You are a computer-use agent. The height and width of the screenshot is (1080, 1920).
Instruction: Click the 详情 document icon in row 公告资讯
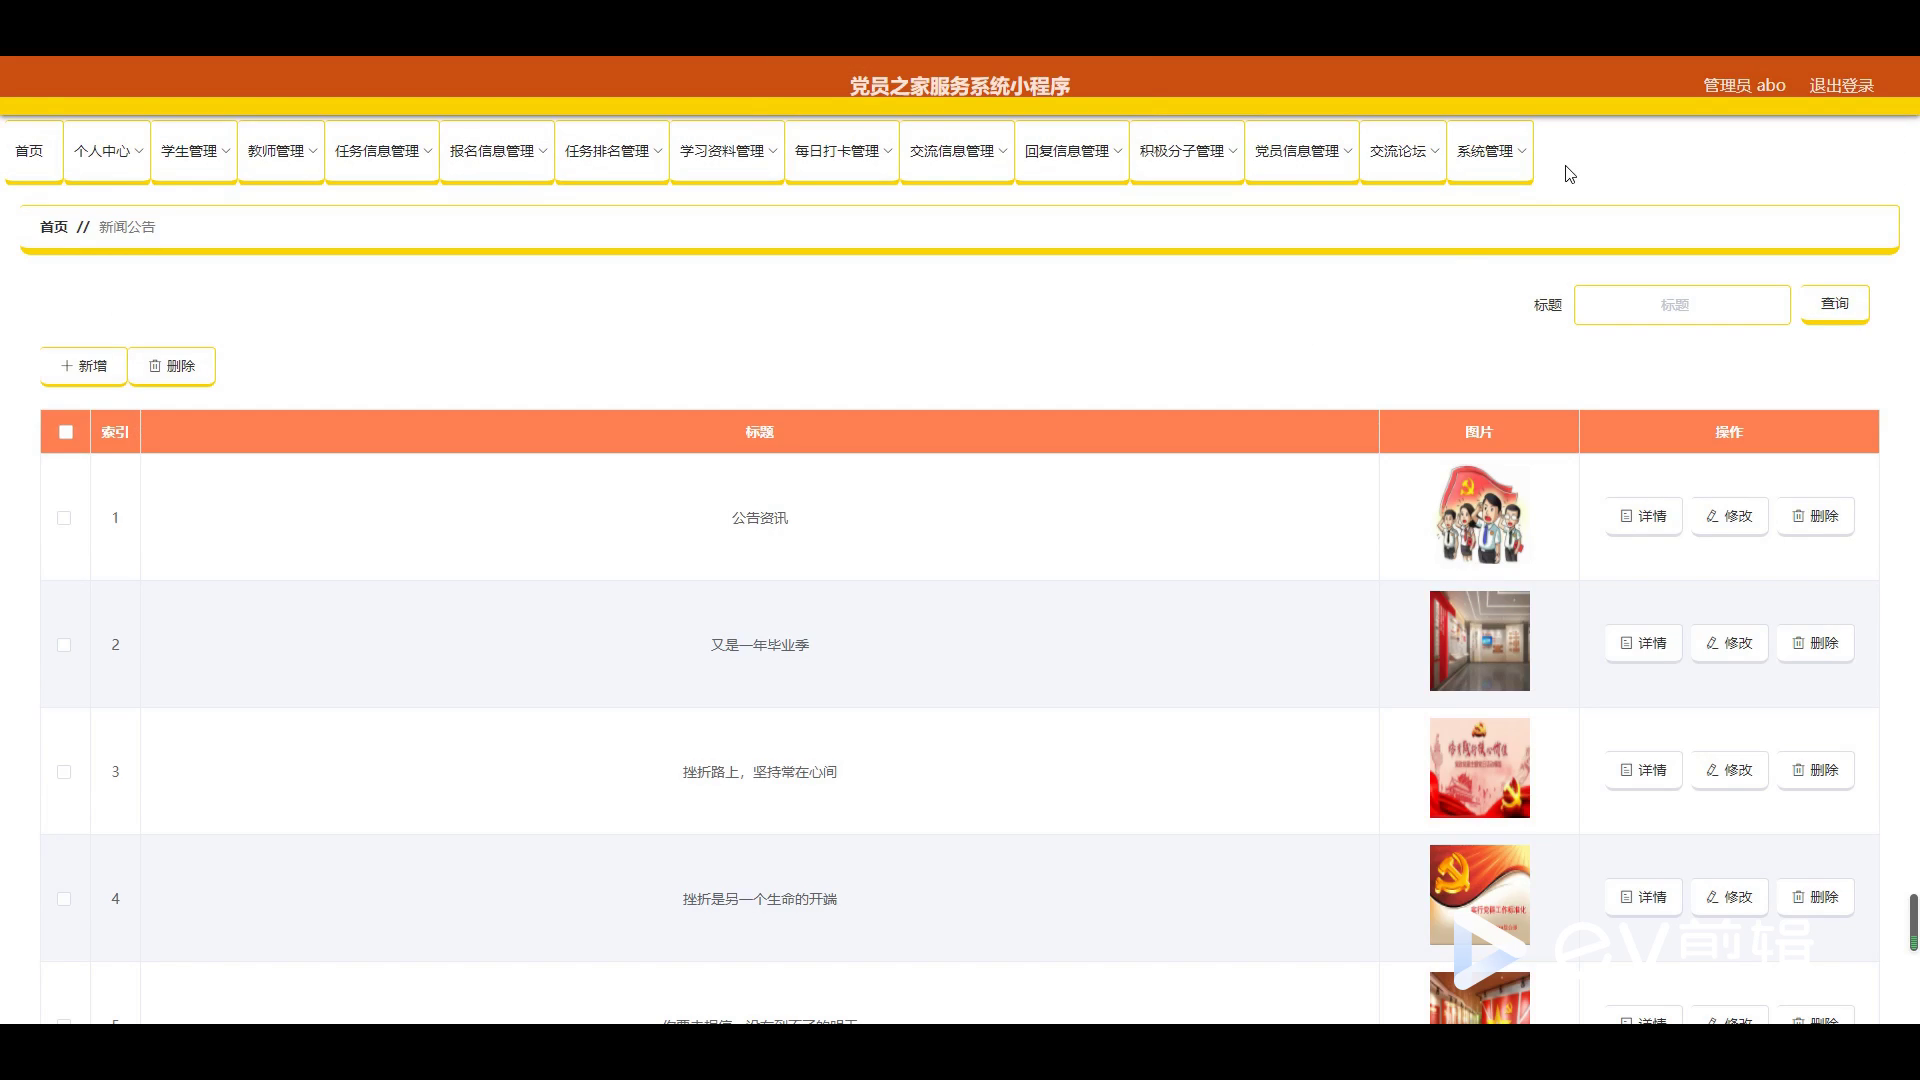pyautogui.click(x=1626, y=516)
